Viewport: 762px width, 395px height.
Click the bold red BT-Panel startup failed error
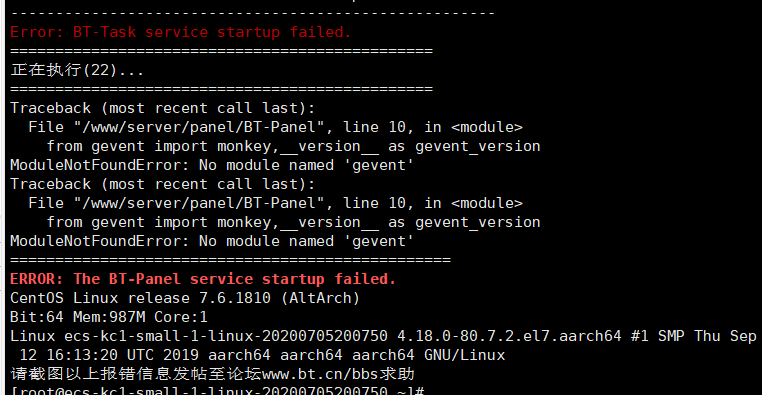point(203,279)
